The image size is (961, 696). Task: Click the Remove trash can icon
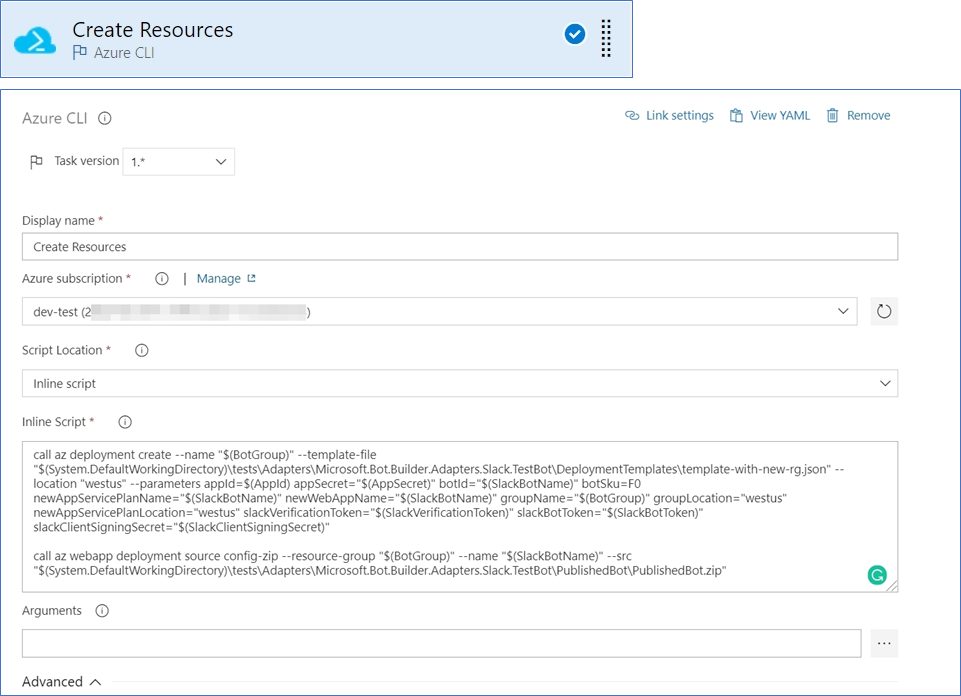(x=832, y=115)
